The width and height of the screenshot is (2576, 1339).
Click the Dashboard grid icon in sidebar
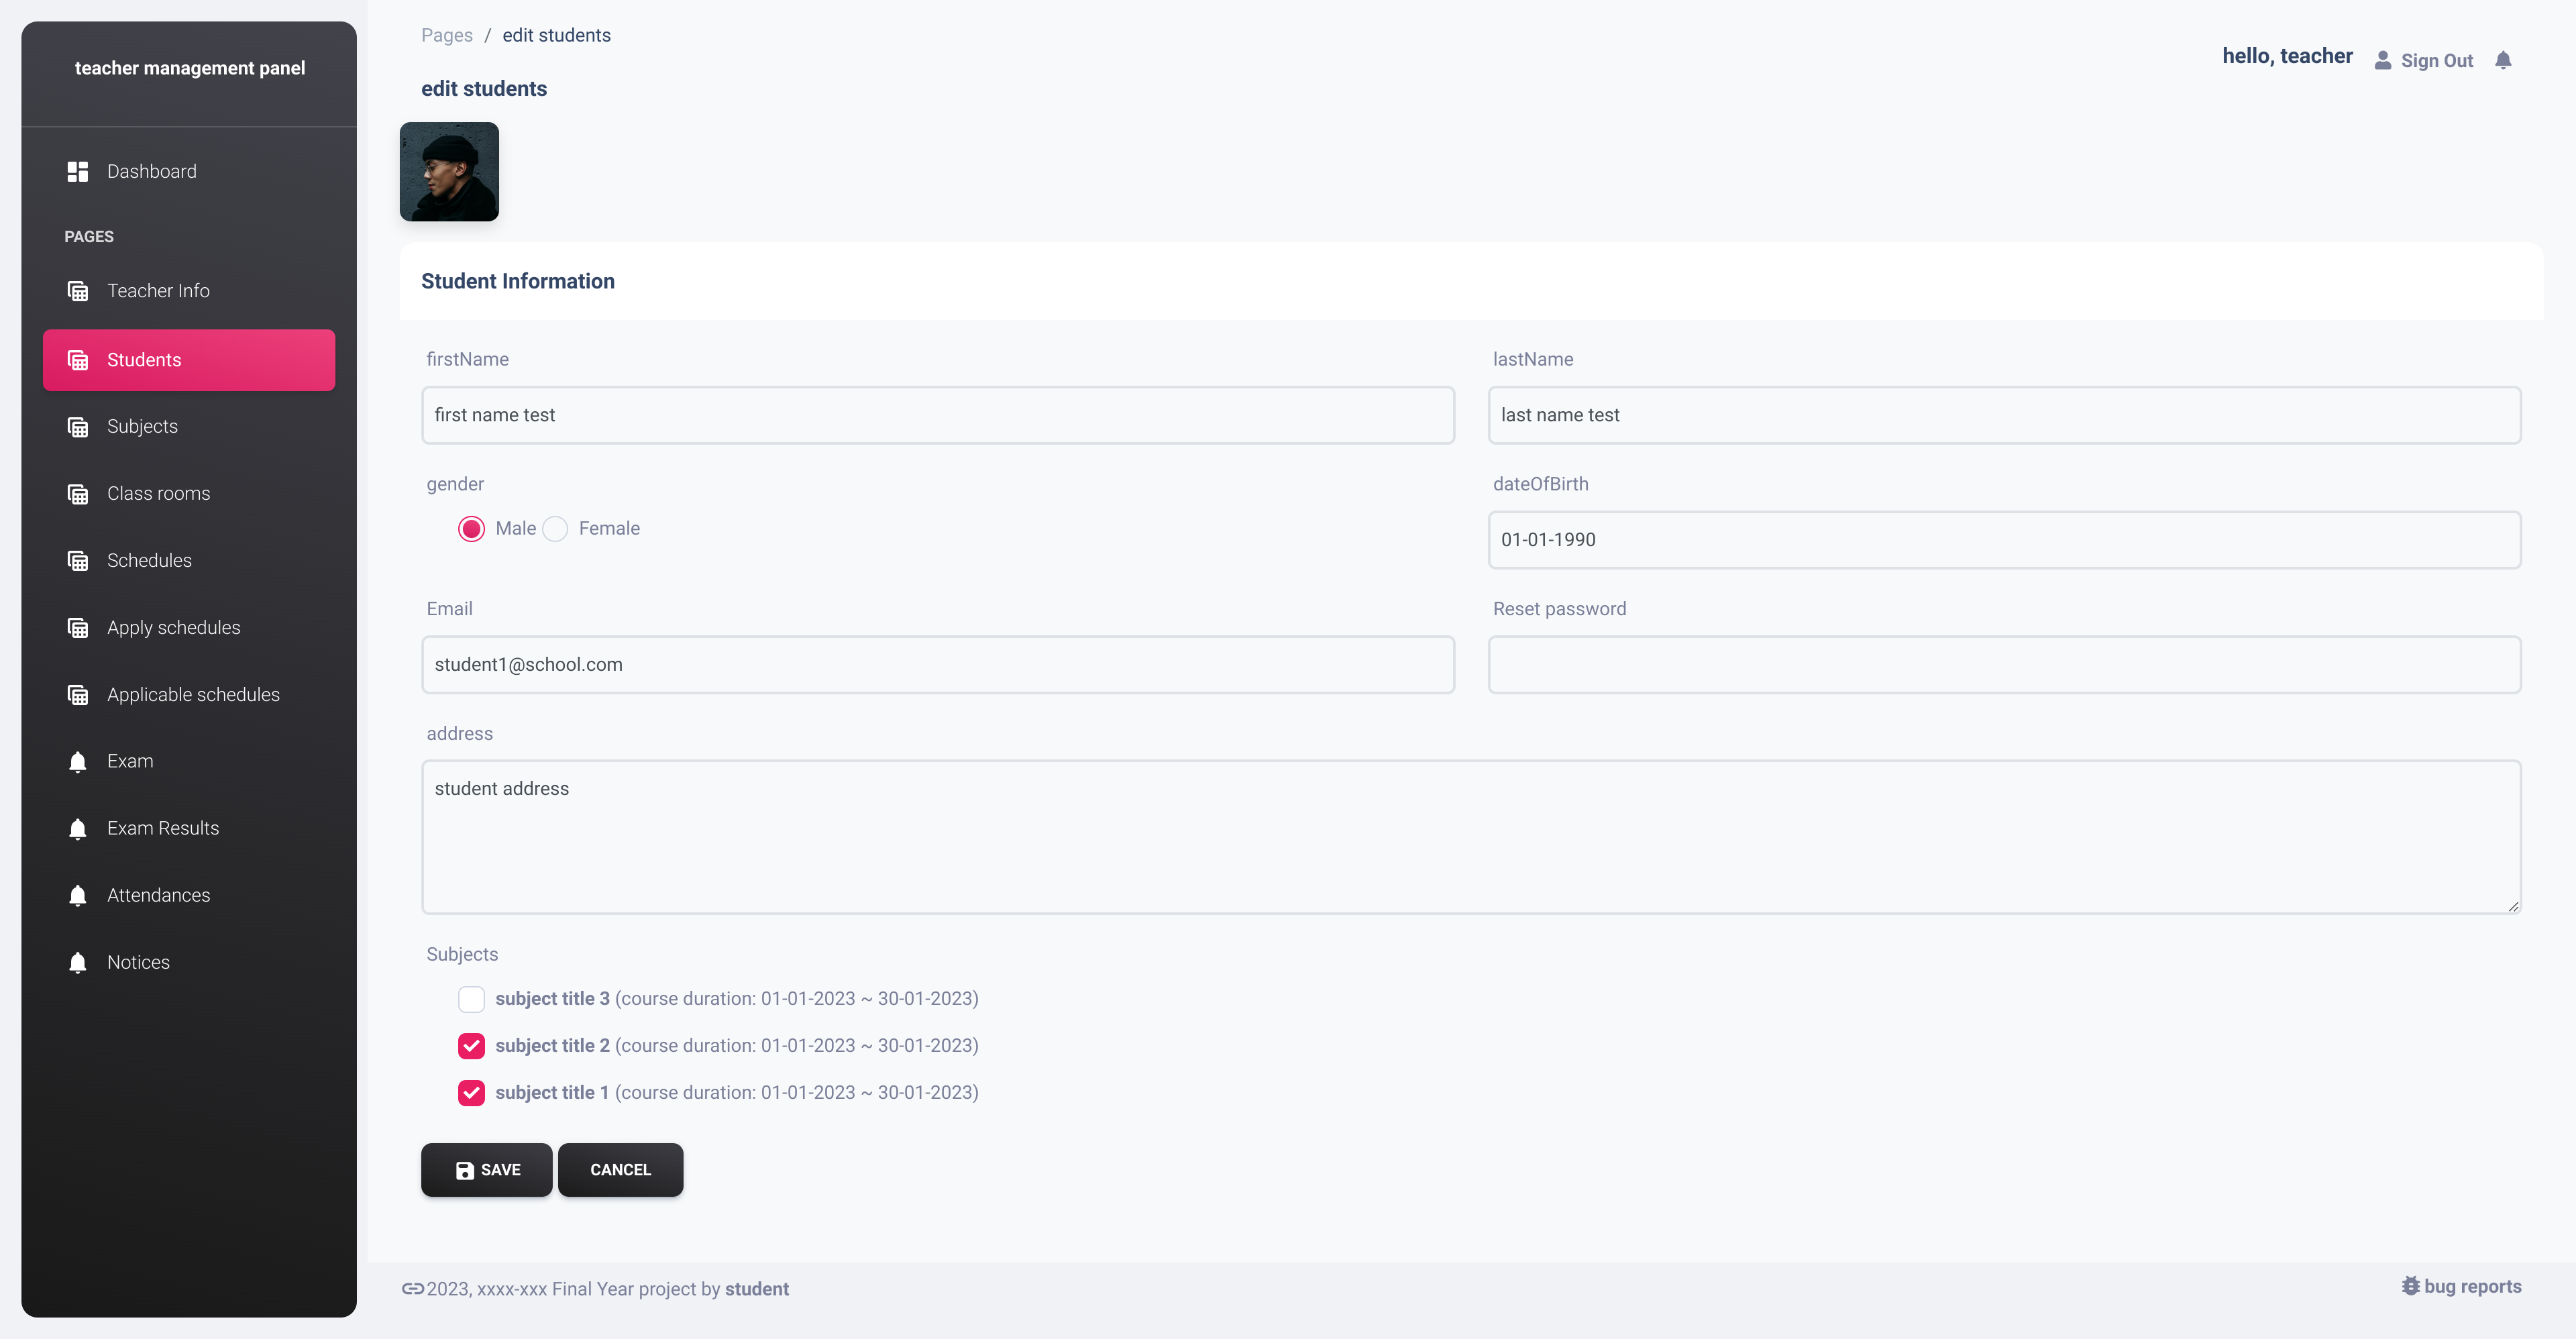point(78,171)
